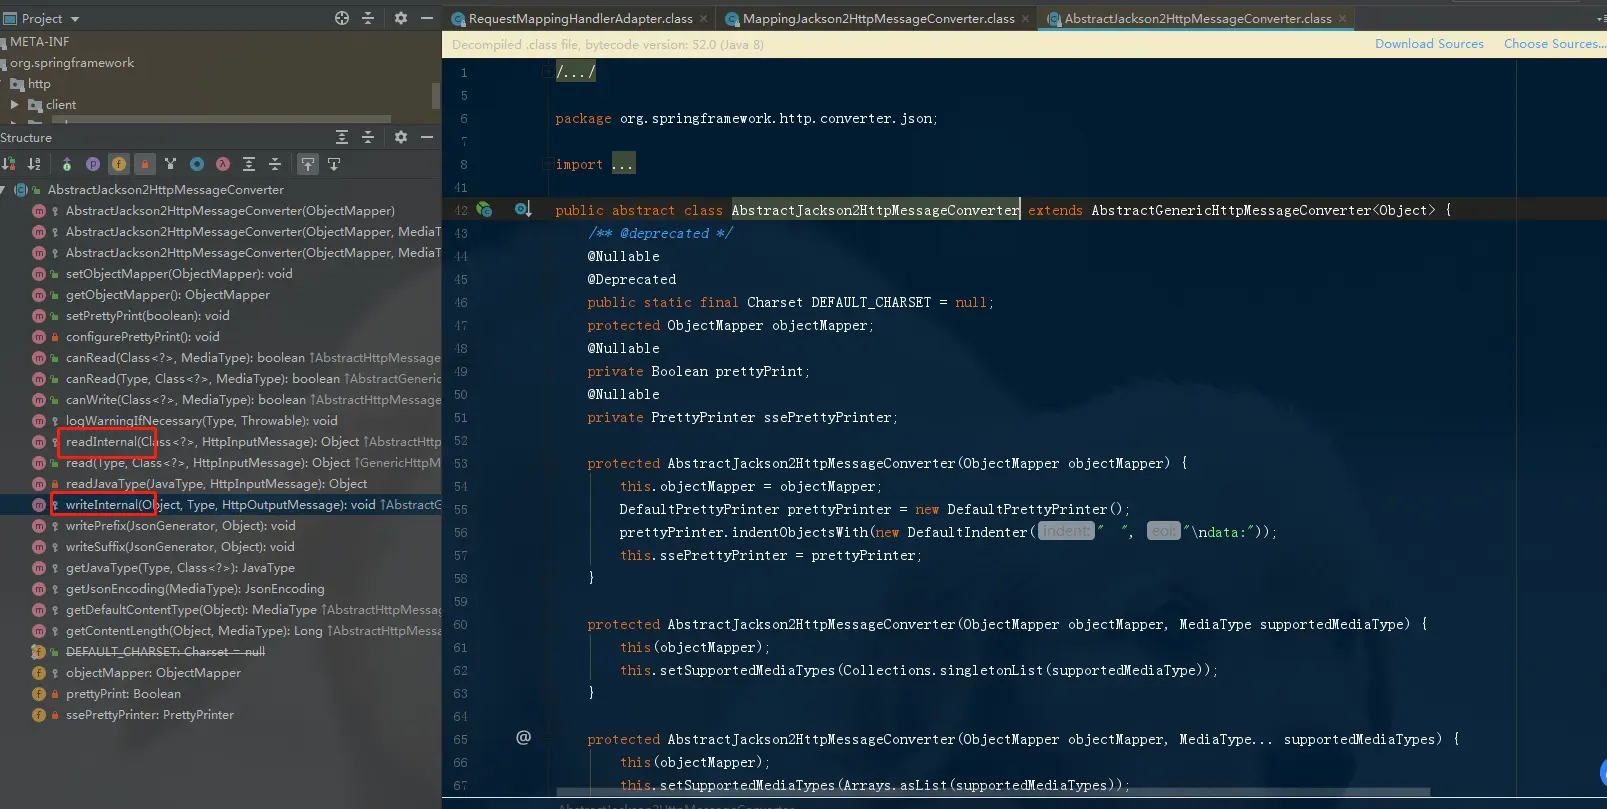Switch to RequestMappingHandlerAdapter.class tab

(x=572, y=18)
